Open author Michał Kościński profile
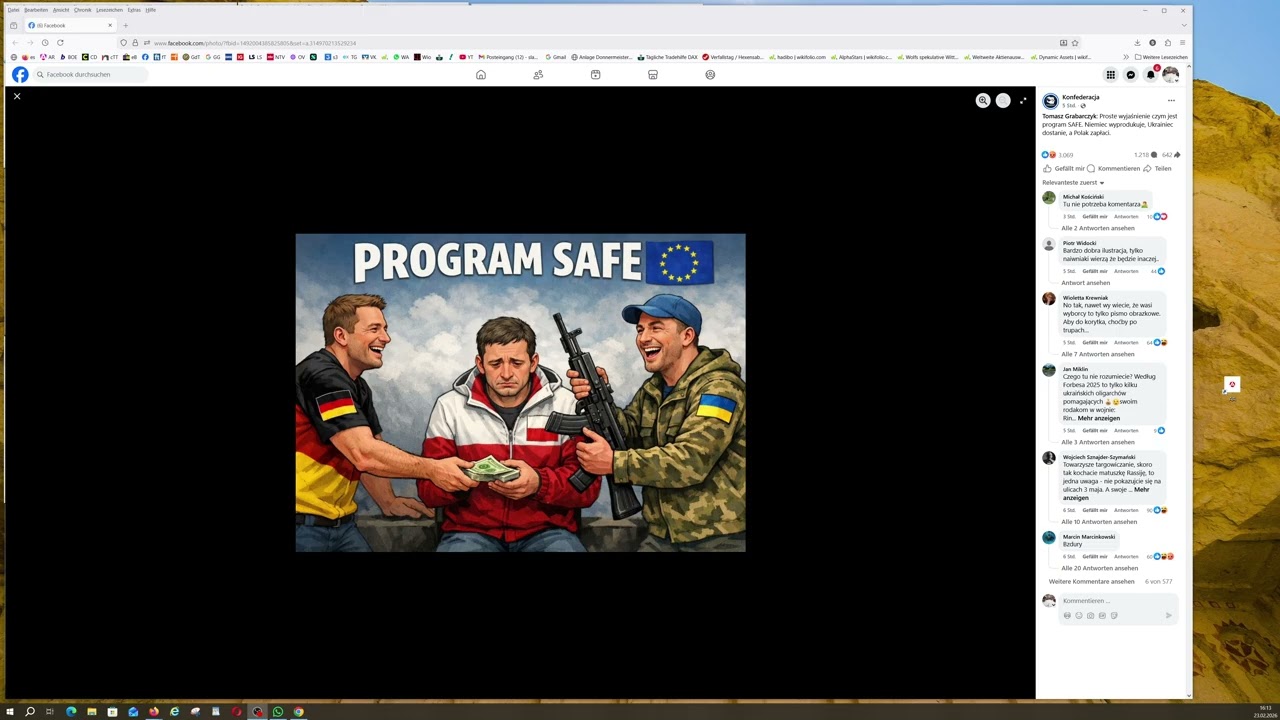Screen dimensions: 1280x720 pyautogui.click(x=1083, y=197)
